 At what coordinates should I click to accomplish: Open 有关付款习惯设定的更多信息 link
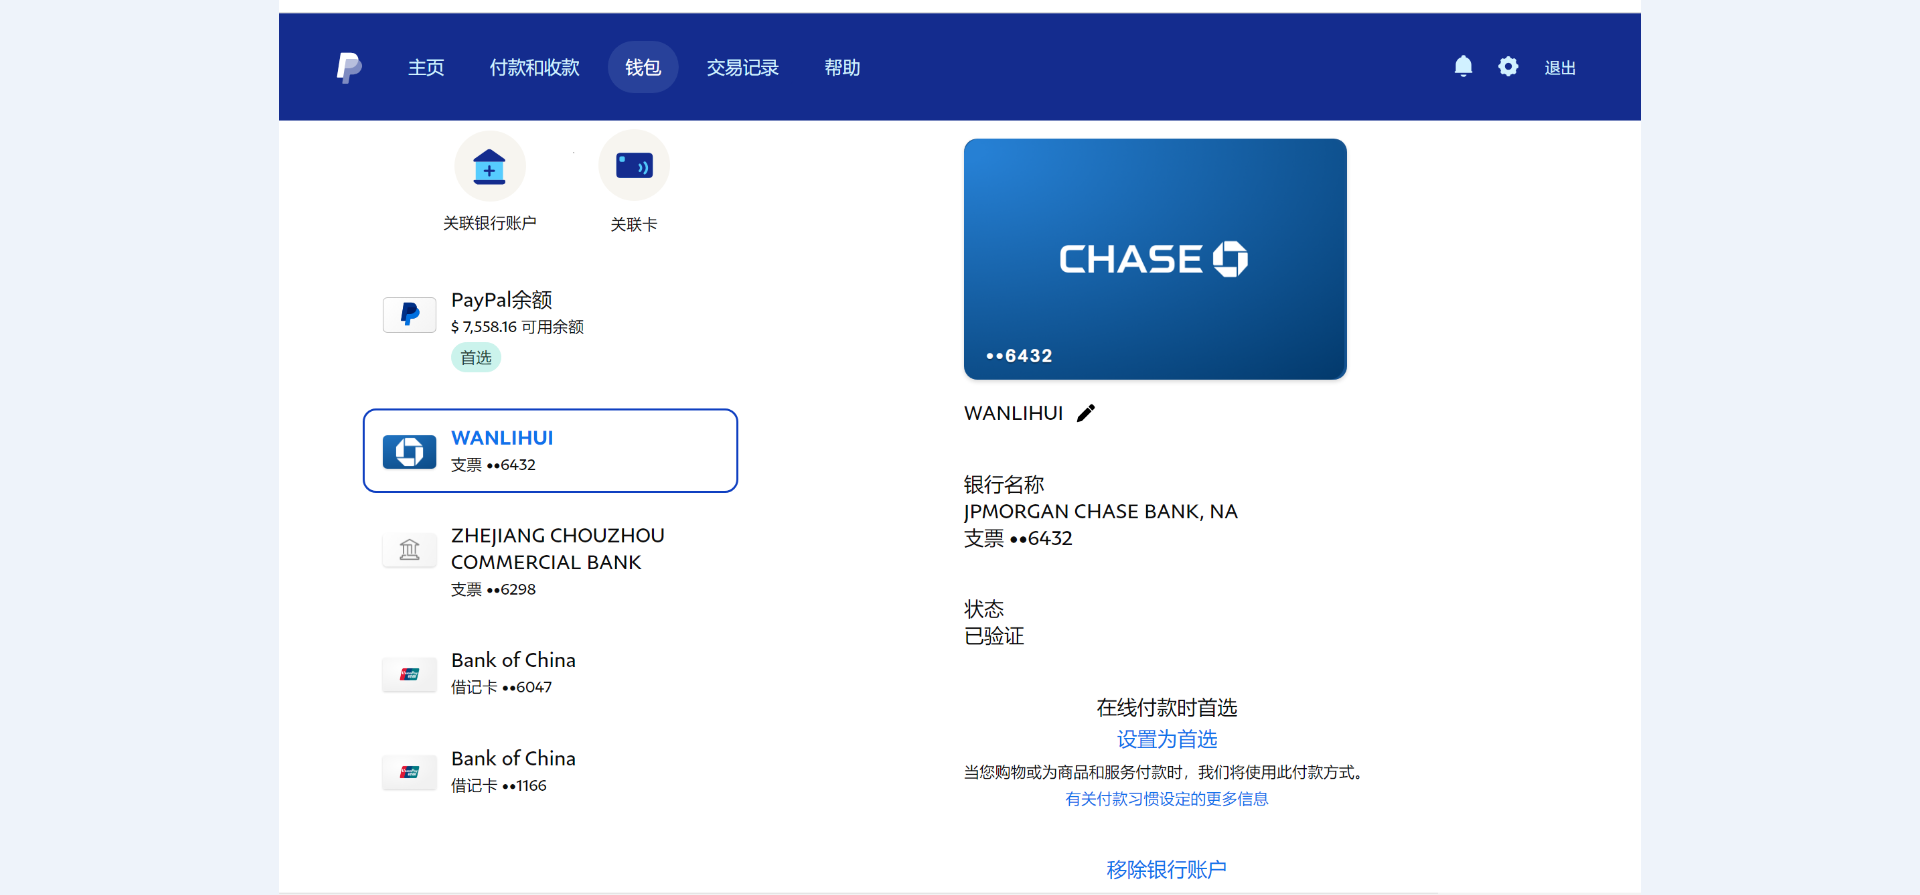[1167, 799]
